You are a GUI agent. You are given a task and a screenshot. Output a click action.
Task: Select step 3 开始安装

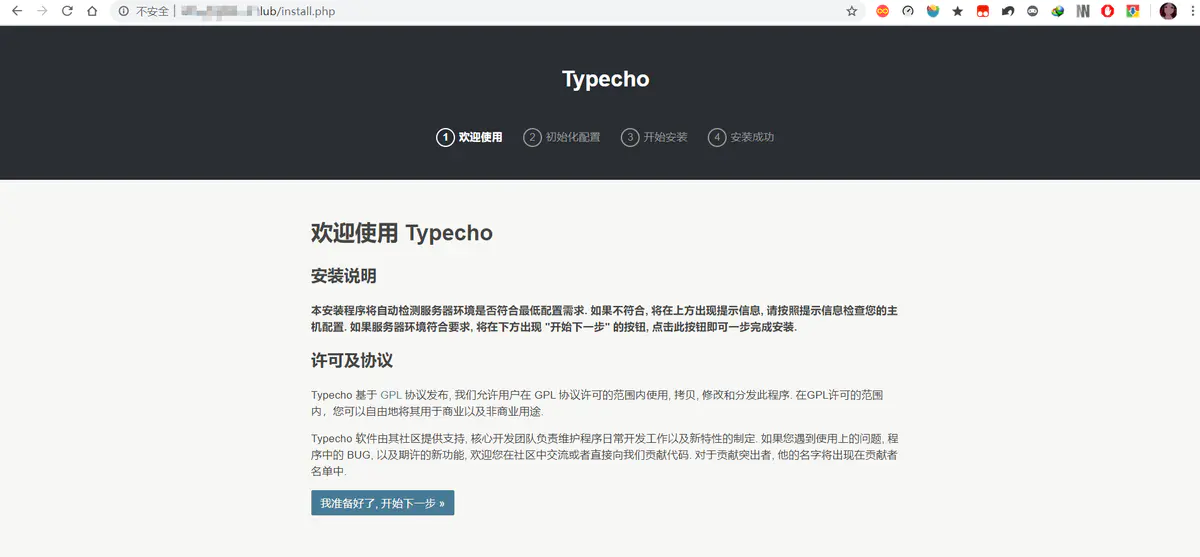point(654,137)
